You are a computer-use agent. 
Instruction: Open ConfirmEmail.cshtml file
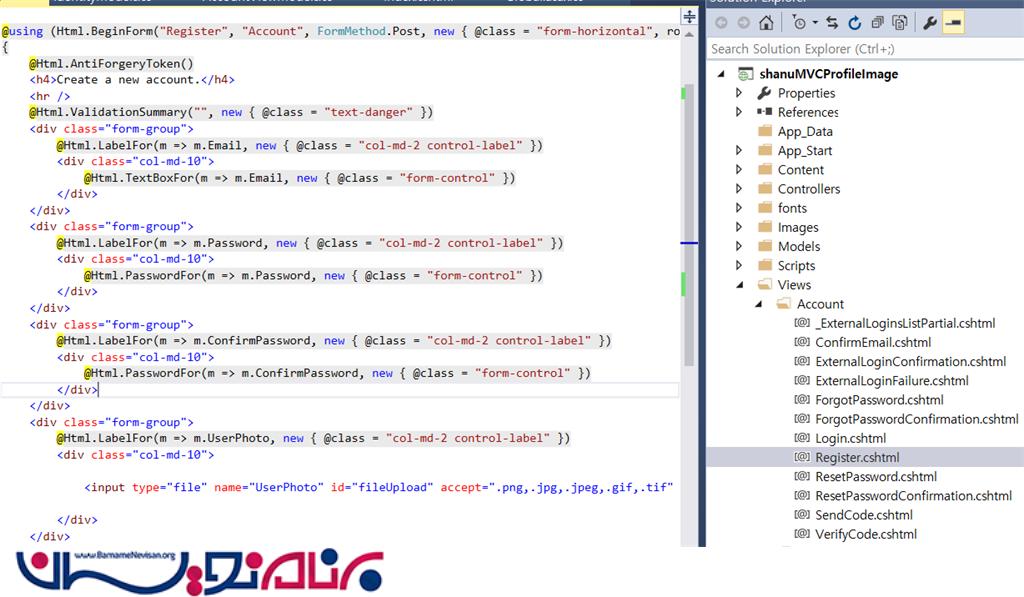pos(873,342)
